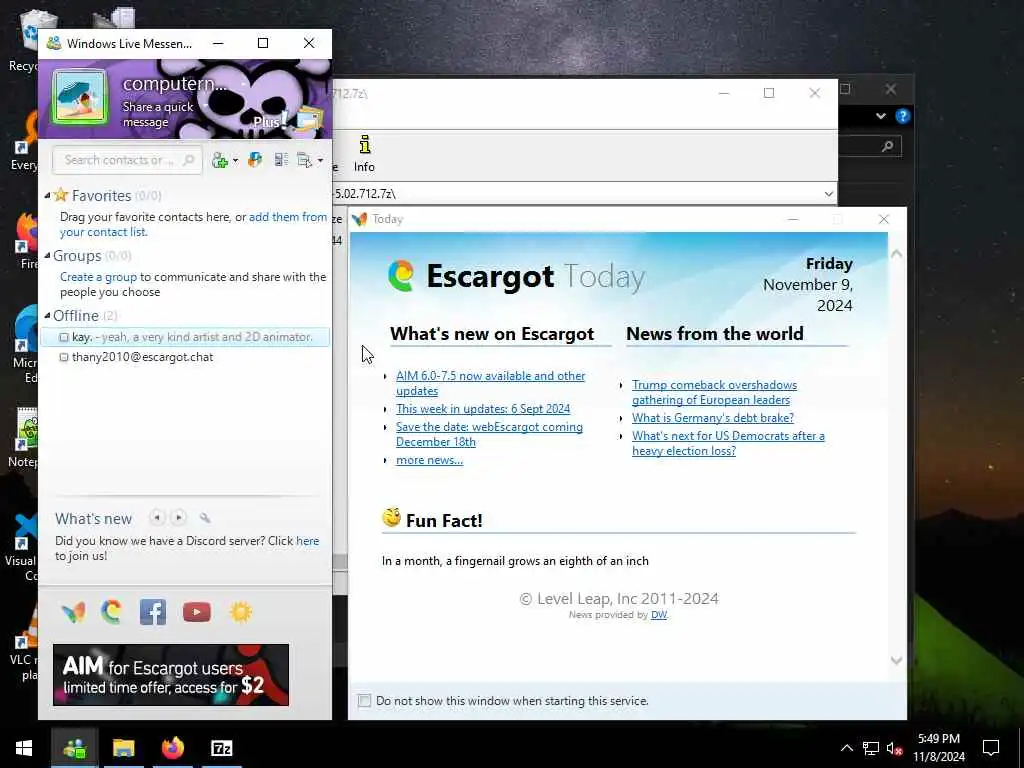Open 'Save the date: webEscargot coming' link
The image size is (1024, 768).
488,434
